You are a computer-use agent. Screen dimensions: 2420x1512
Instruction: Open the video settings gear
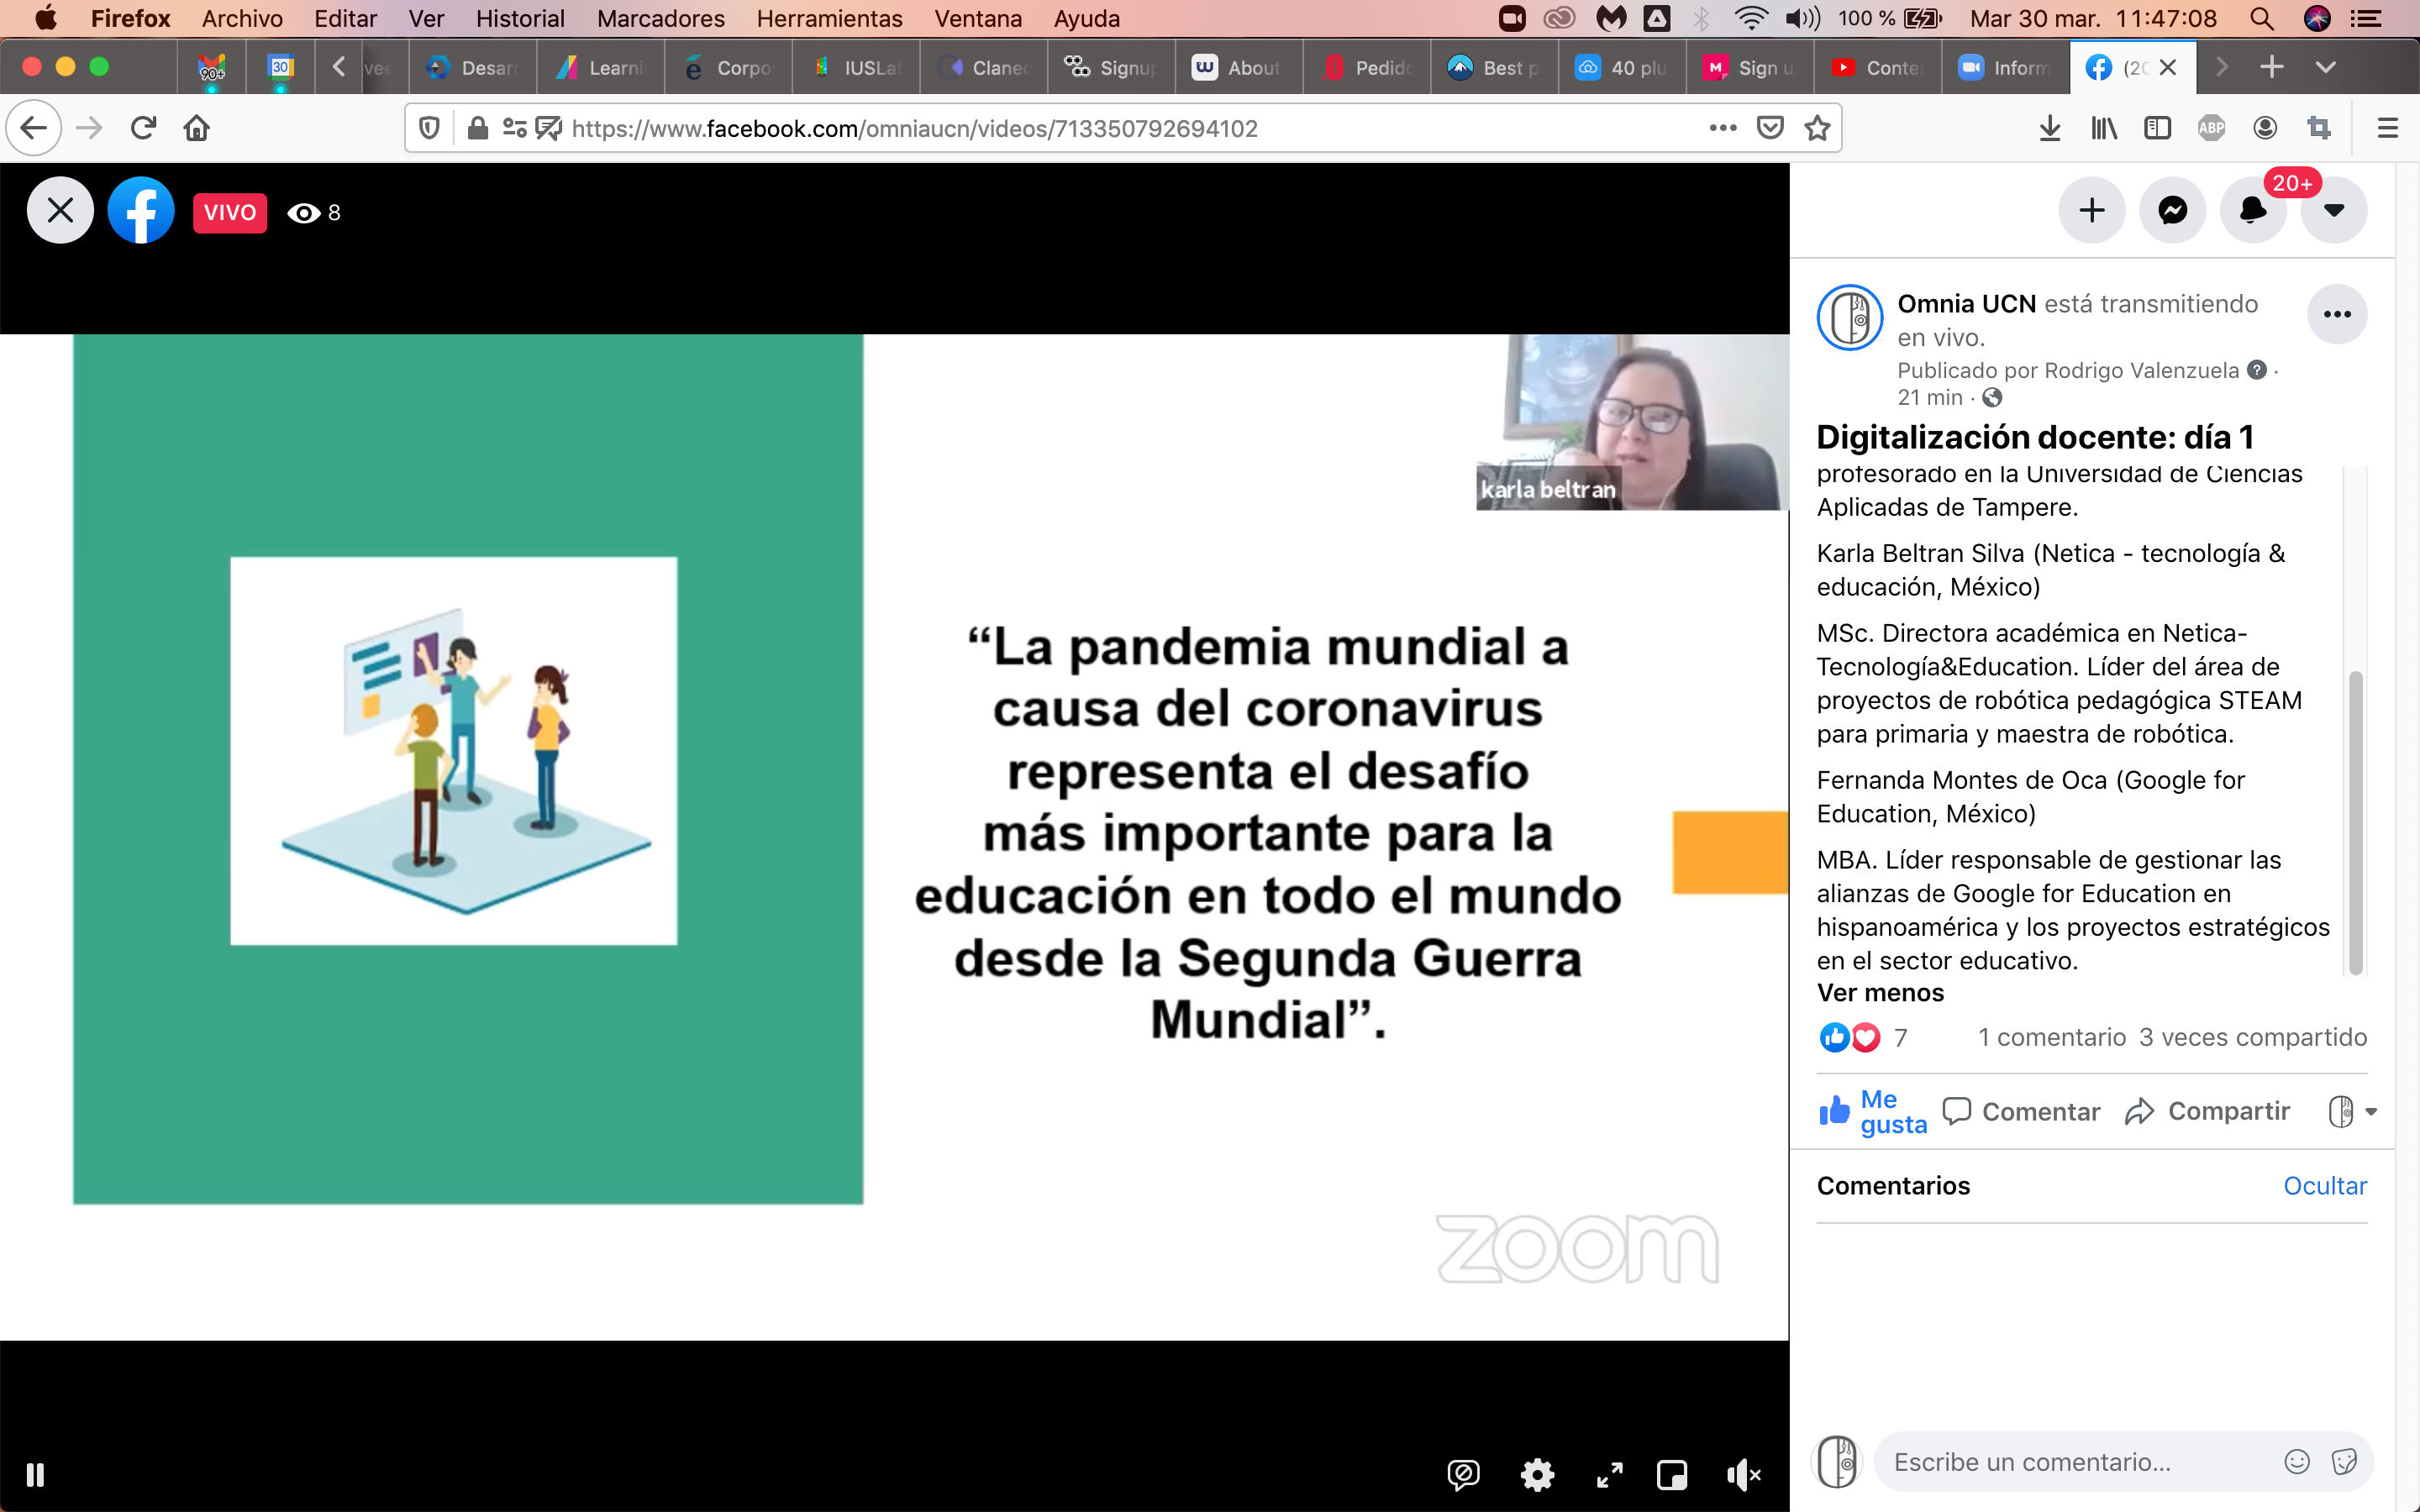[1537, 1474]
